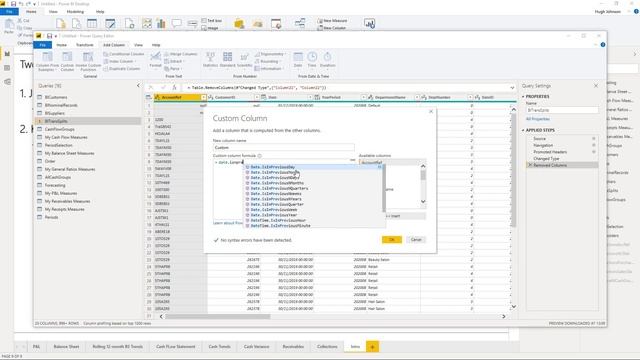
Task: Open AccountRef column filter dropdown
Action: click(x=203, y=97)
